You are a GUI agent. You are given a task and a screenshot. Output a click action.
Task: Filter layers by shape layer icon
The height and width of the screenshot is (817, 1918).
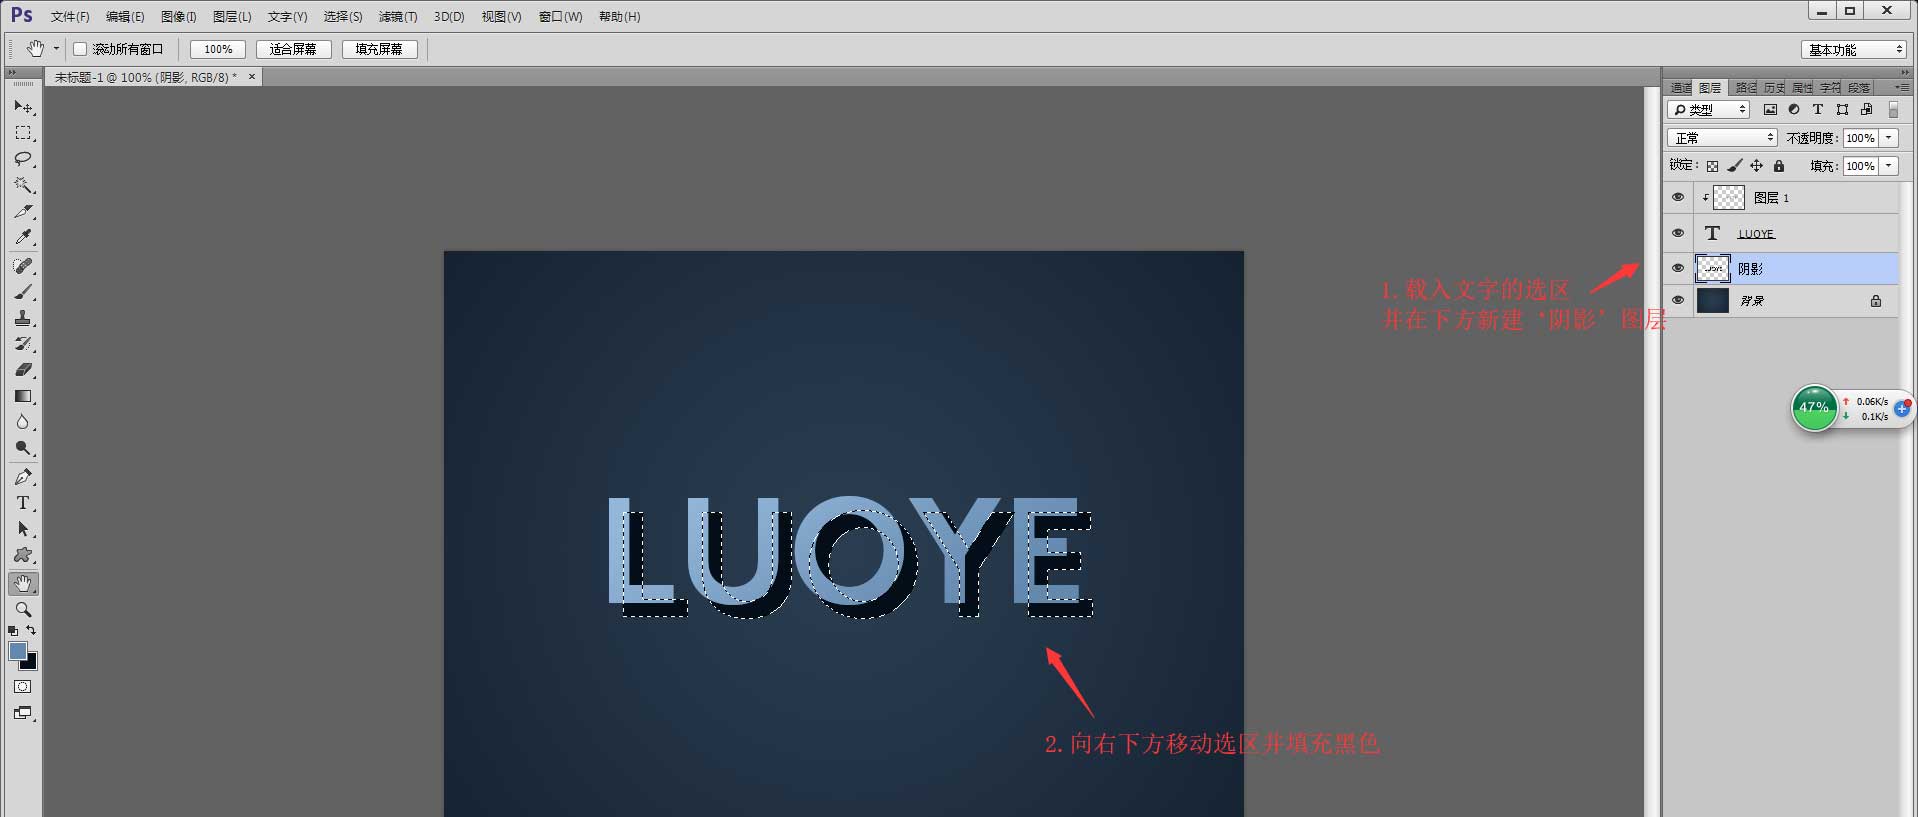pos(1842,110)
